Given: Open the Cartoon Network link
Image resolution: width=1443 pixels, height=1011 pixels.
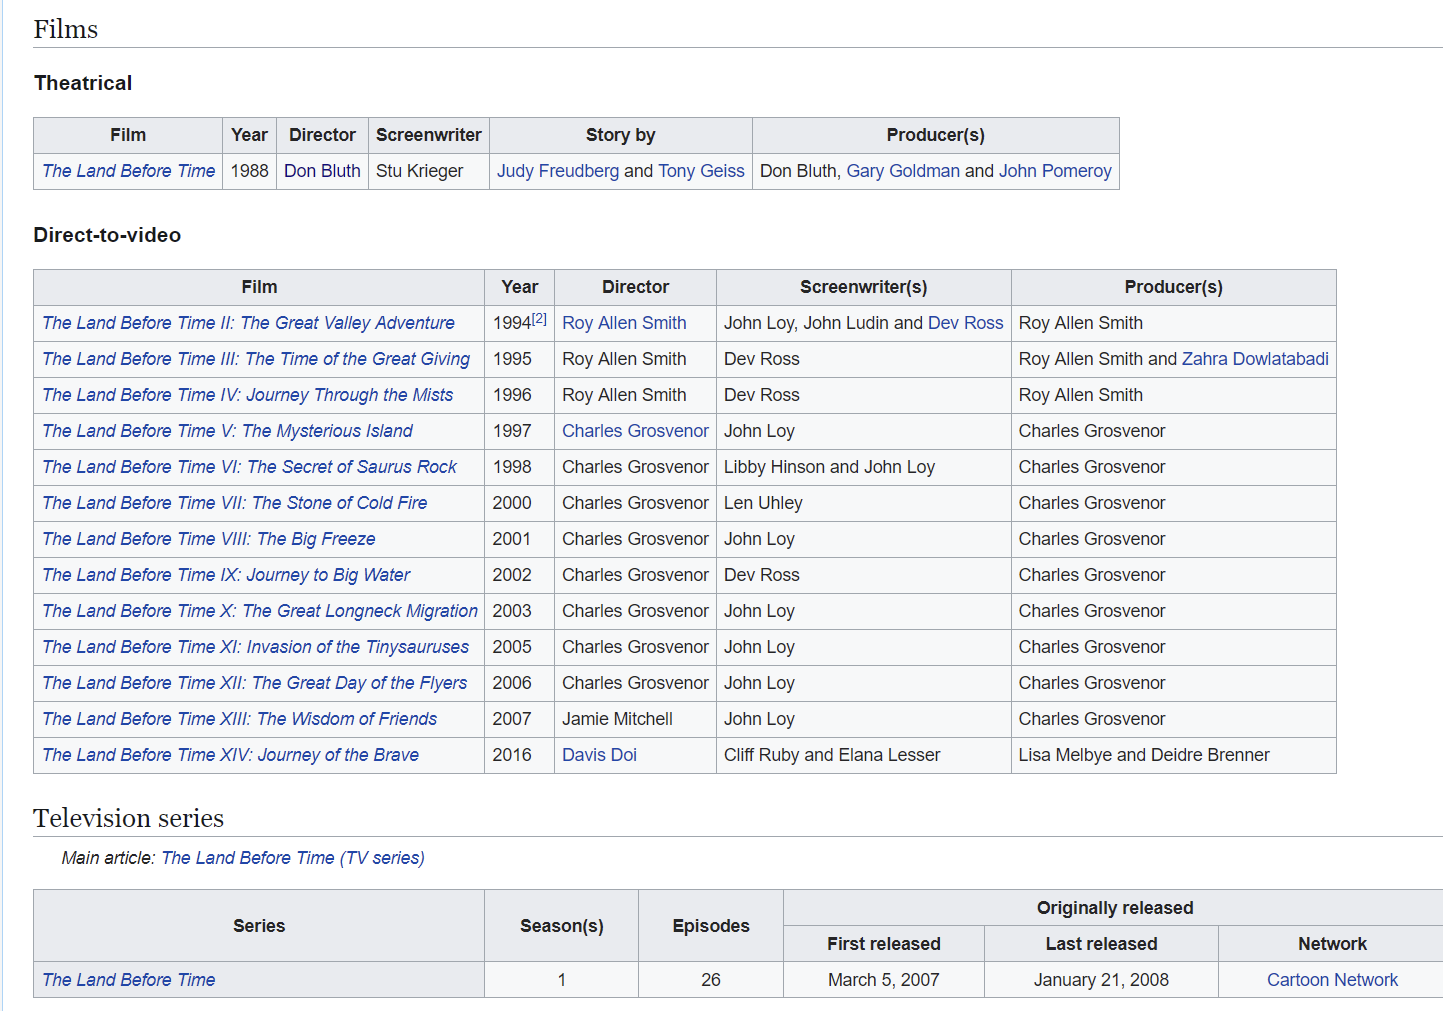Looking at the screenshot, I should tap(1332, 980).
